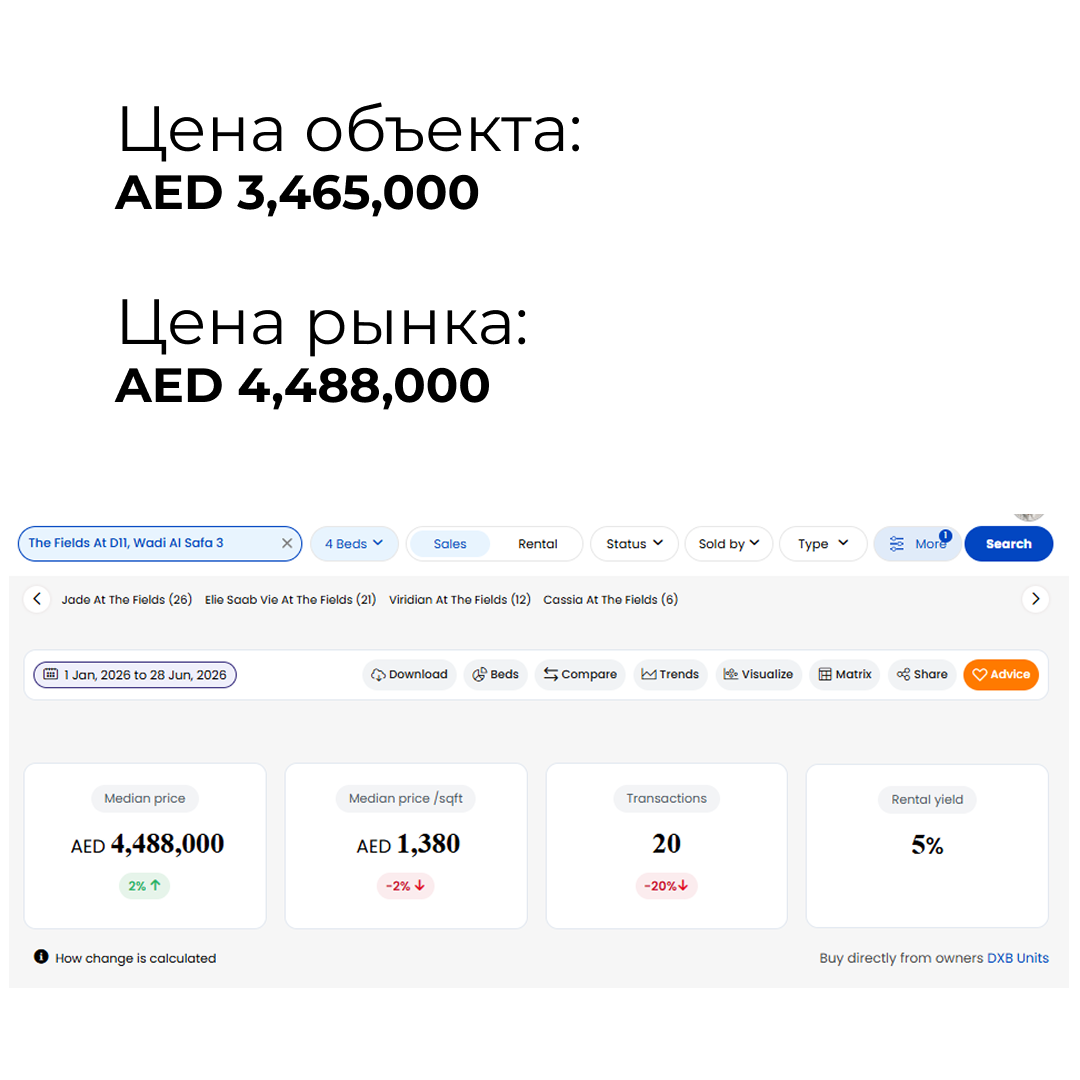View the Trends graph
The height and width of the screenshot is (1080, 1080).
tap(670, 674)
